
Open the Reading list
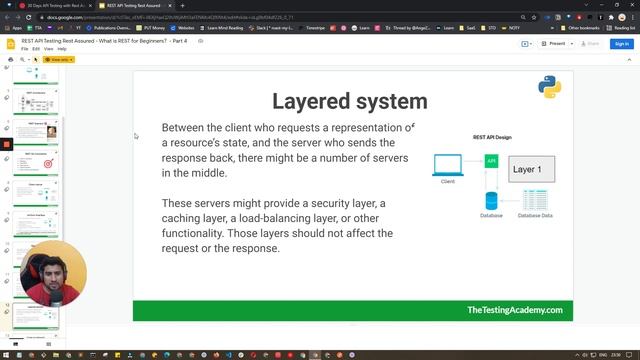coord(621,28)
